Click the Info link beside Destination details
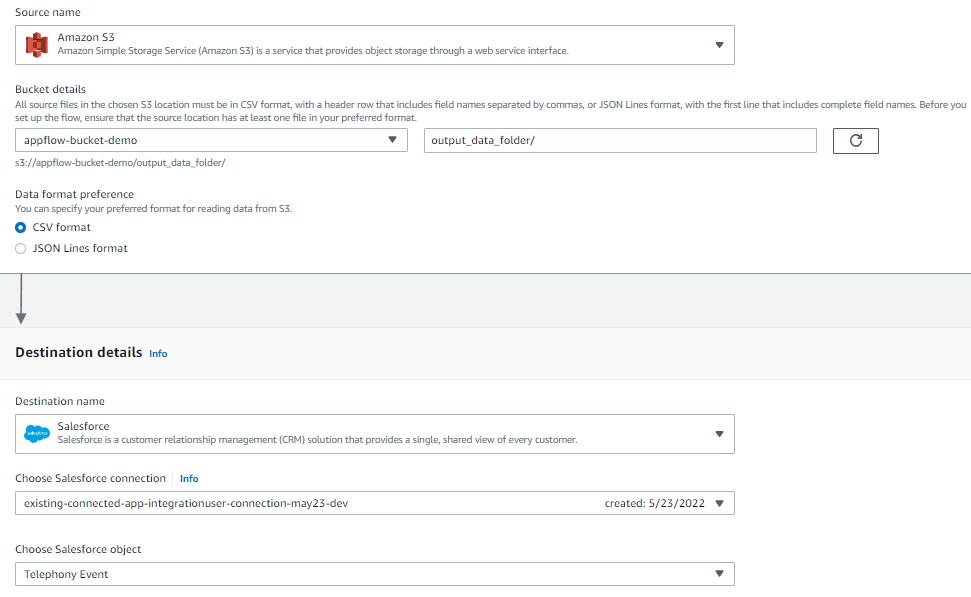The width and height of the screenshot is (971, 597). click(158, 353)
